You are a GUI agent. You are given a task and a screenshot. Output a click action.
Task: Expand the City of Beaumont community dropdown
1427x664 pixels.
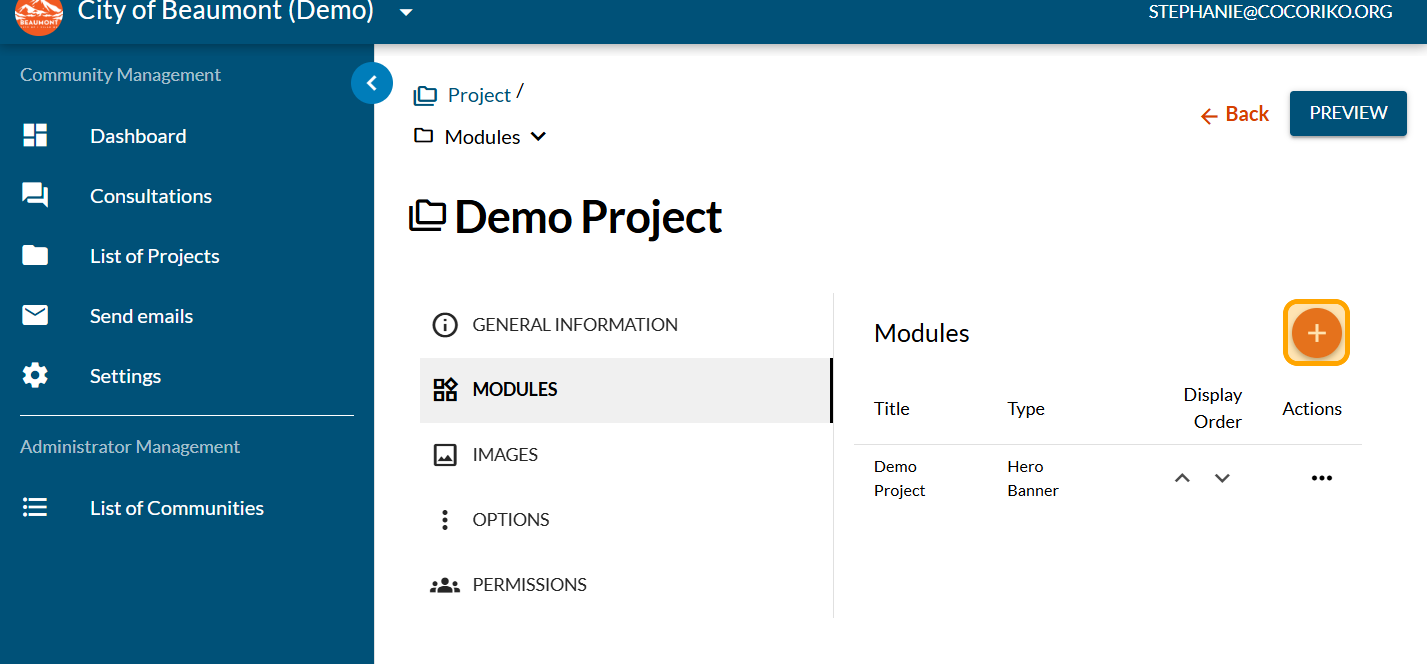[405, 12]
